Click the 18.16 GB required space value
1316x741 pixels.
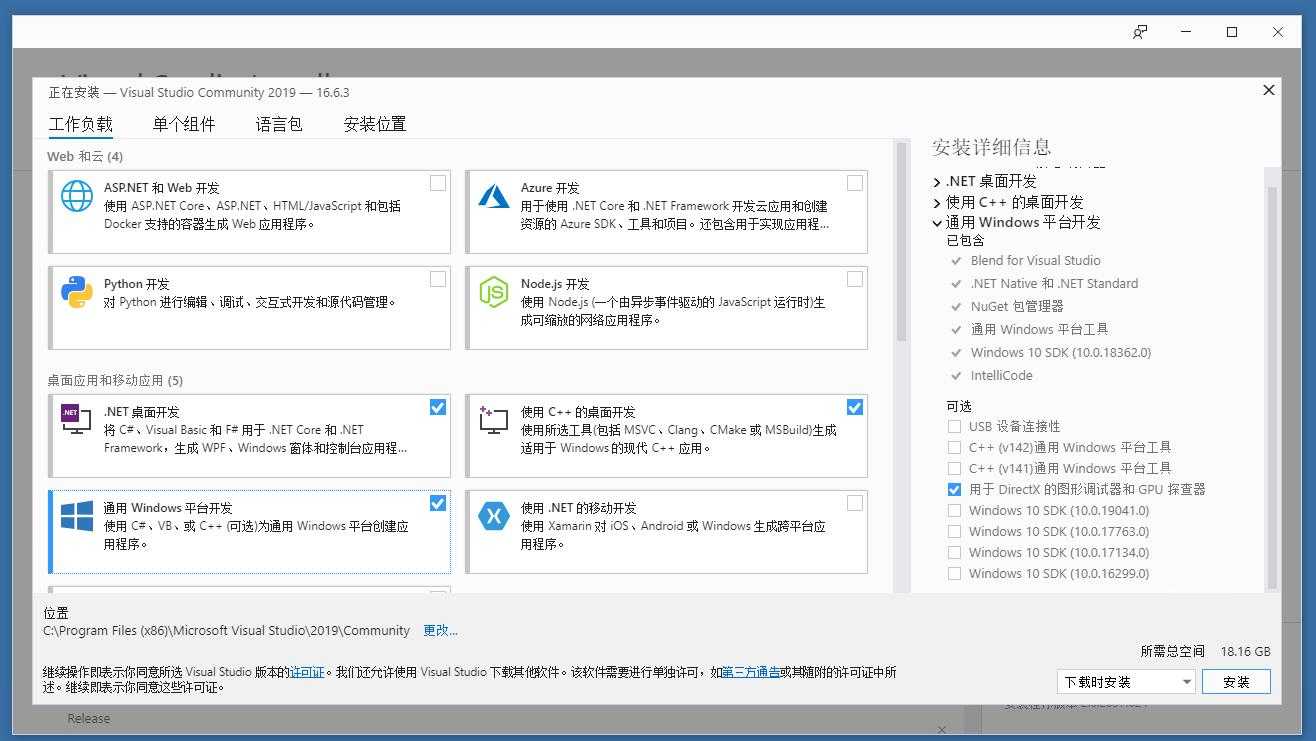pos(1245,651)
